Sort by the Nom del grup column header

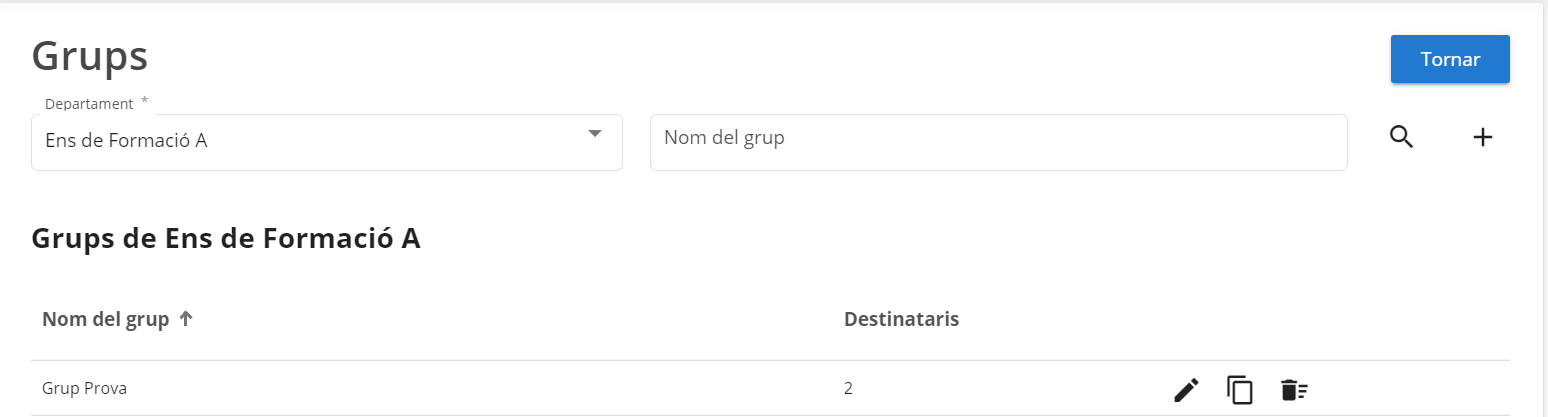105,320
